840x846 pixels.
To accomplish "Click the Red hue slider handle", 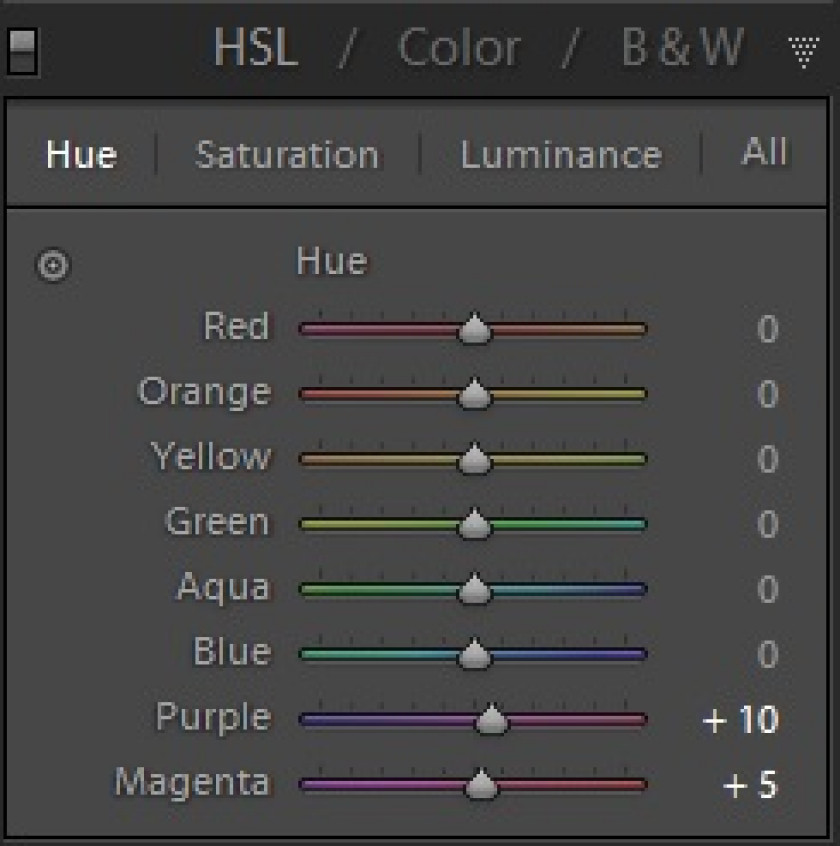I will pyautogui.click(x=474, y=328).
